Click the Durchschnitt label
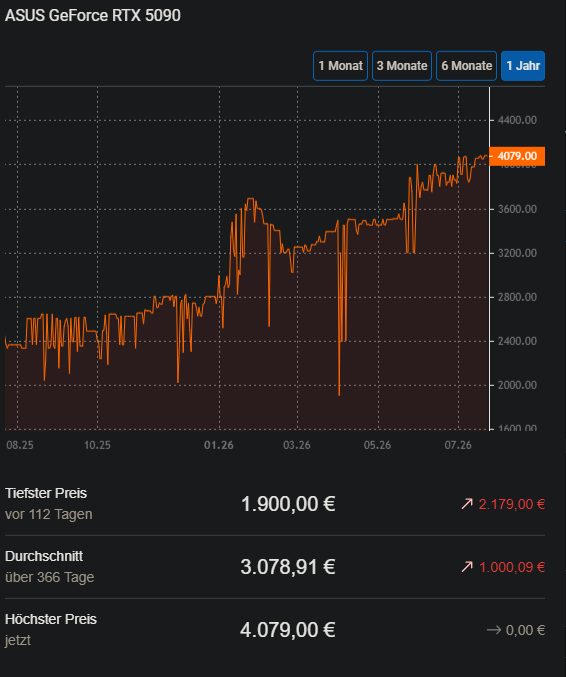 pyautogui.click(x=44, y=556)
